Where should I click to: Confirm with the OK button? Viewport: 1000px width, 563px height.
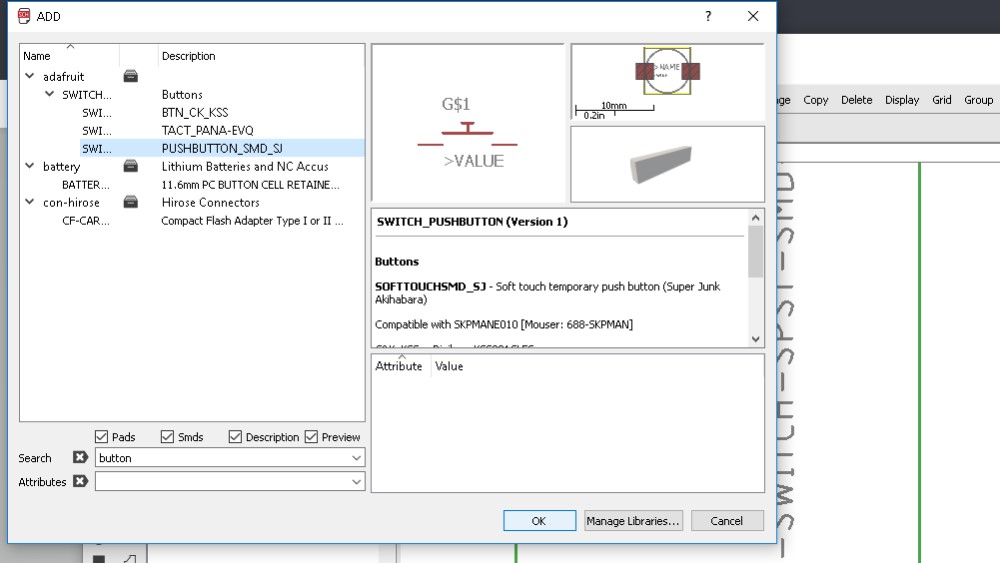pos(540,521)
